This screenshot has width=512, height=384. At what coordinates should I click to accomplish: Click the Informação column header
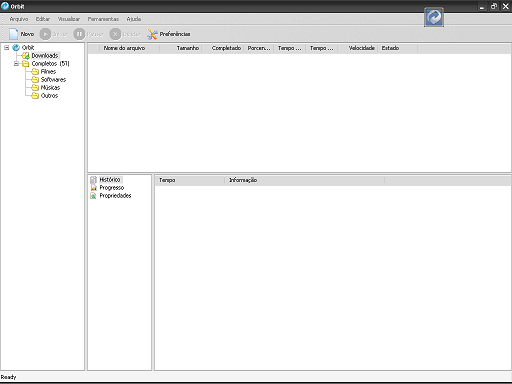coord(304,180)
